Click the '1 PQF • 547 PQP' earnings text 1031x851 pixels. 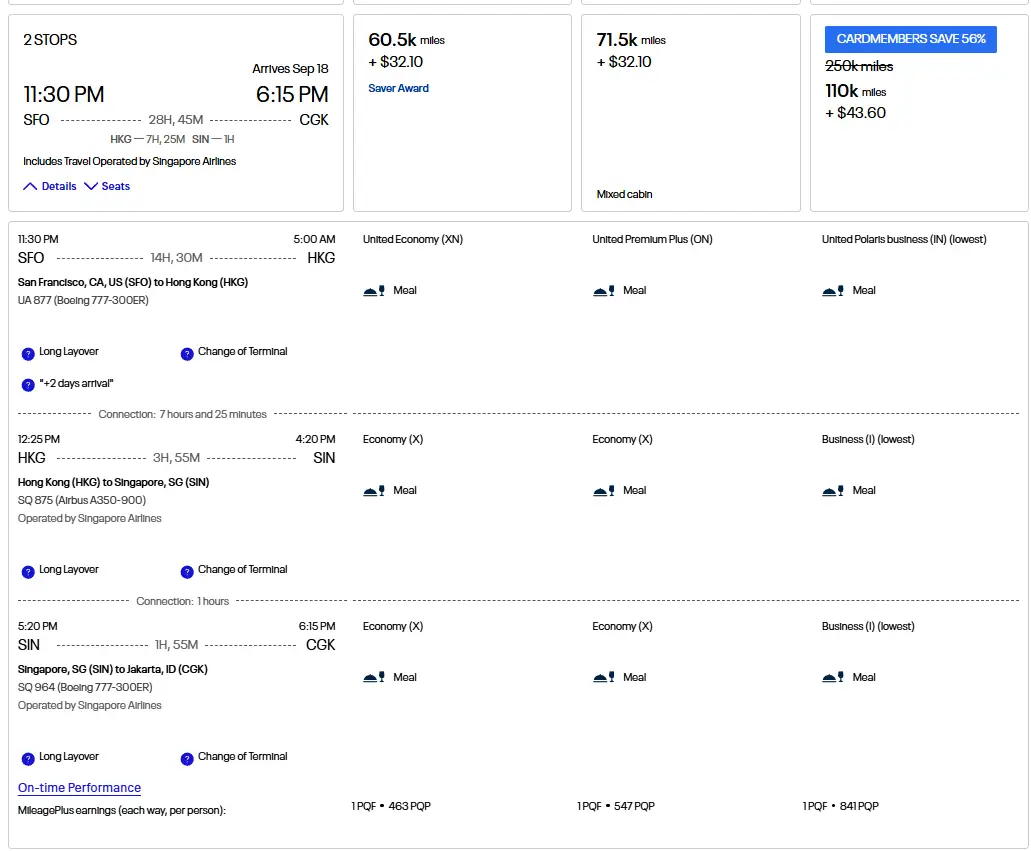click(x=615, y=806)
